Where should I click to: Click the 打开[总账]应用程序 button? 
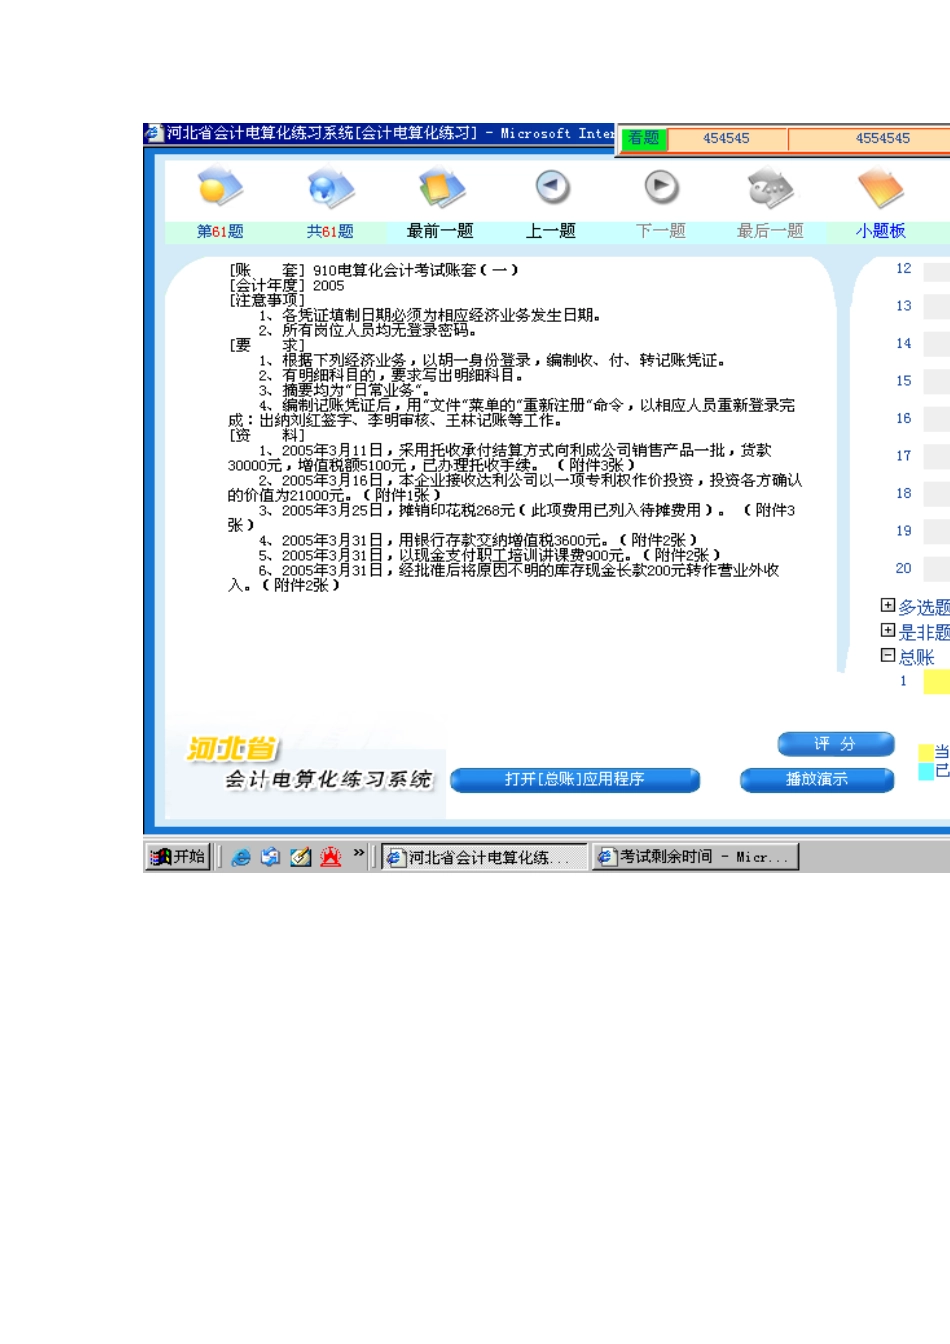[x=575, y=779]
